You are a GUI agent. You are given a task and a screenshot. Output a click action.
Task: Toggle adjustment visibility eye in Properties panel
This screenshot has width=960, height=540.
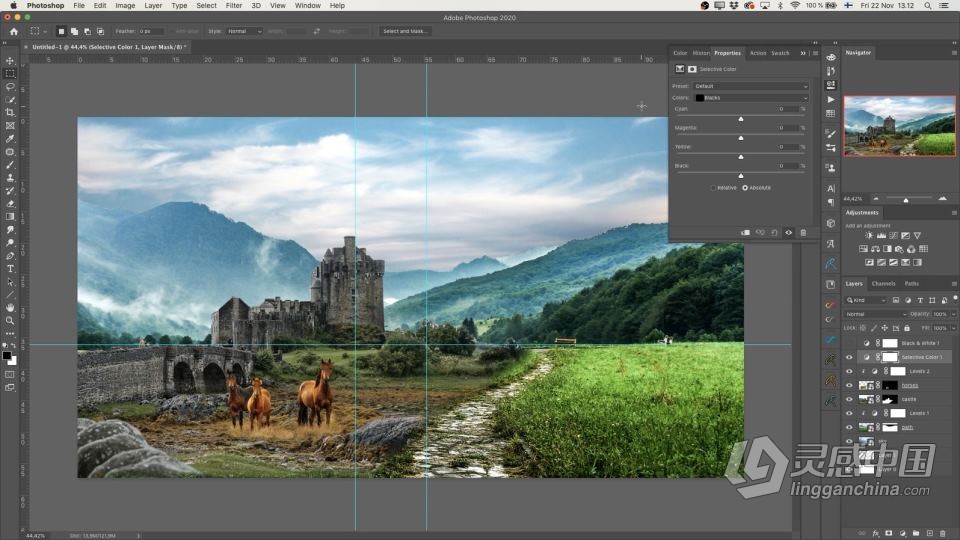pos(789,233)
